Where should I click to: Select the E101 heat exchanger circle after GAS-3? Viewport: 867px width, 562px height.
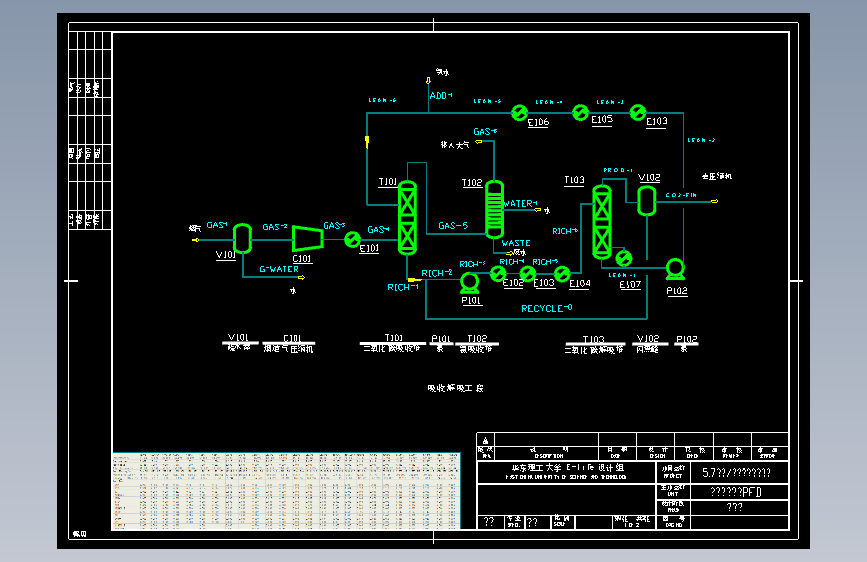[x=352, y=240]
